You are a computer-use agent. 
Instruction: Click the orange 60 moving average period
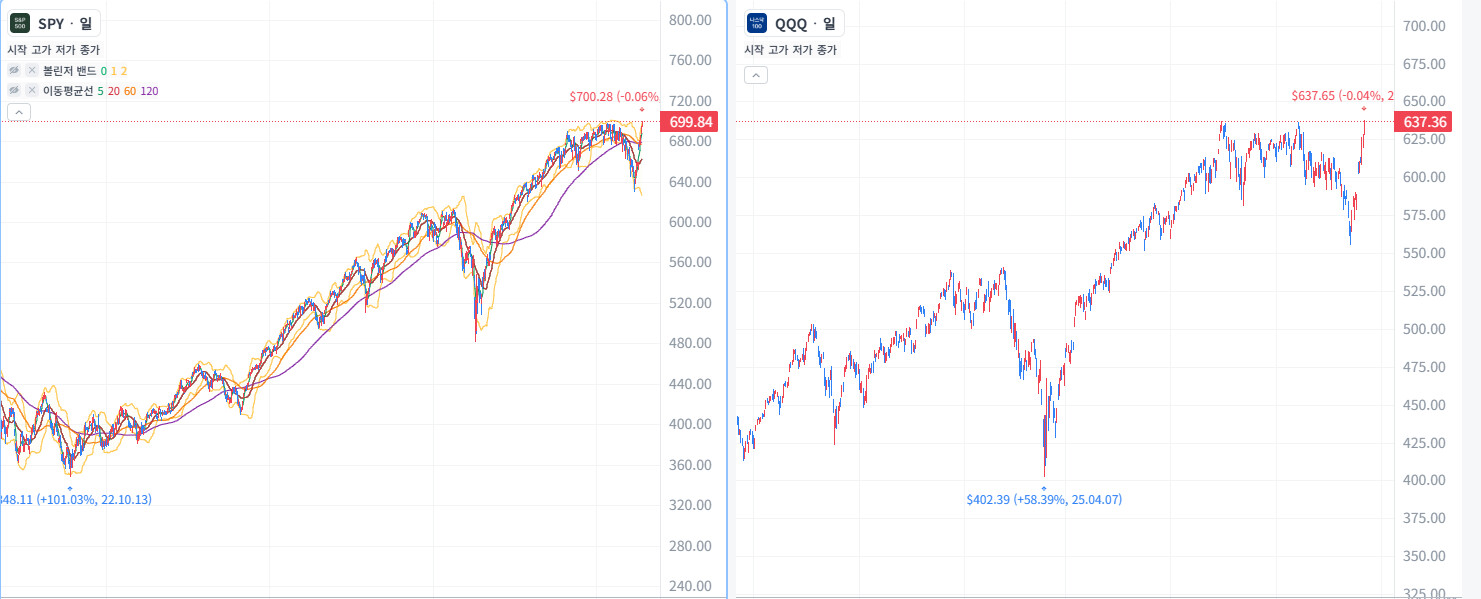(x=130, y=91)
